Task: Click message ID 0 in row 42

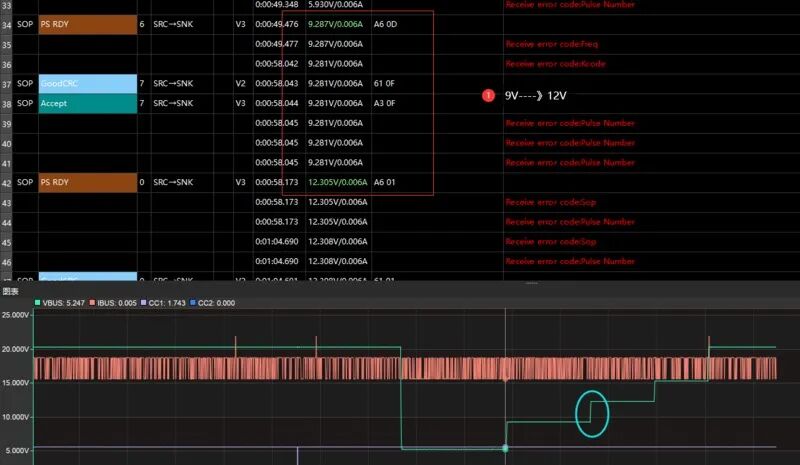Action: click(142, 182)
